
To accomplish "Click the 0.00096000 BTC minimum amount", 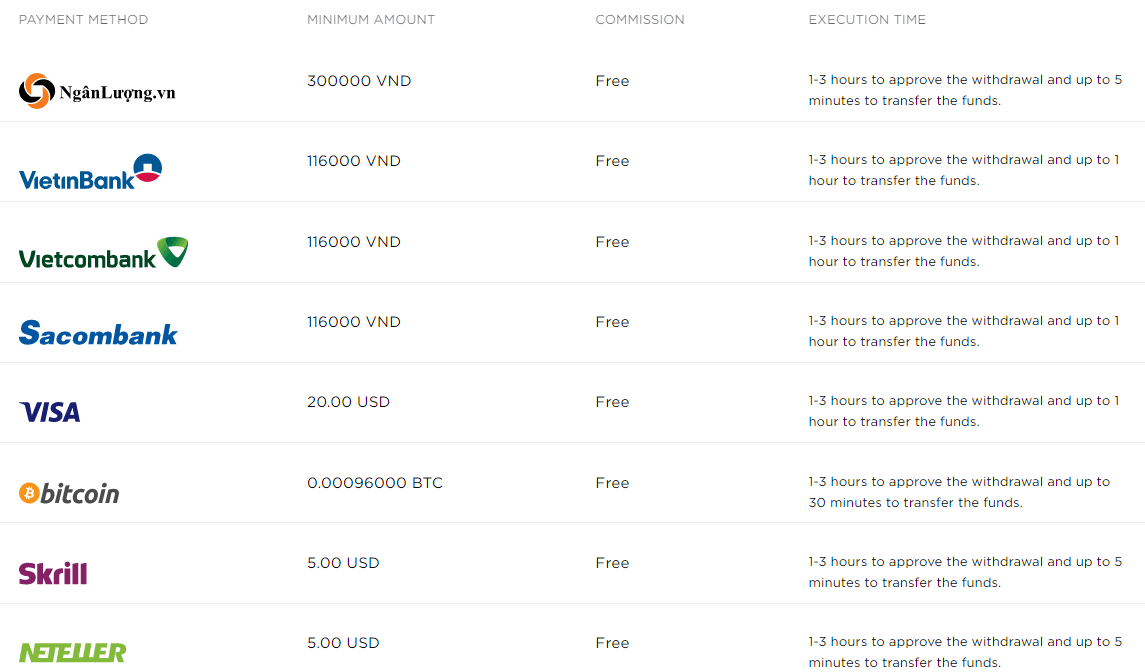I will point(375,483).
